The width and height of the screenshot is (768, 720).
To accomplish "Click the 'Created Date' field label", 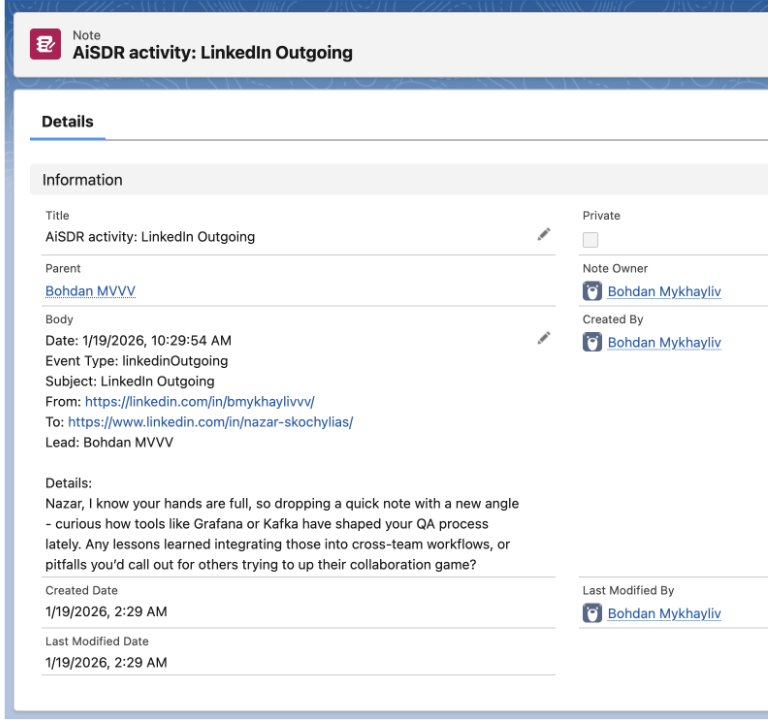I will pyautogui.click(x=81, y=591).
